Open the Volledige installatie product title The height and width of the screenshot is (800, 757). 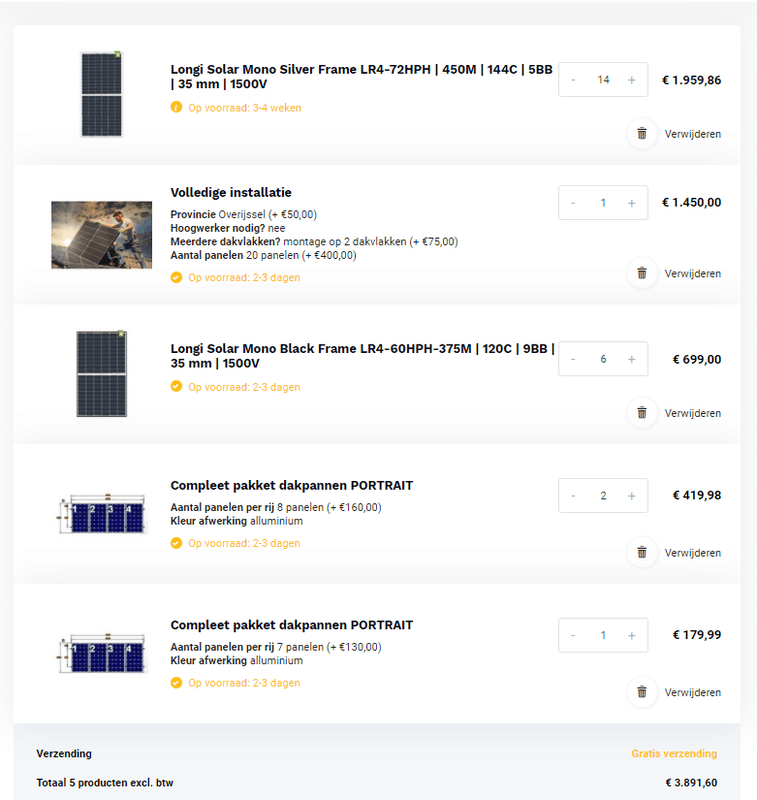point(231,193)
